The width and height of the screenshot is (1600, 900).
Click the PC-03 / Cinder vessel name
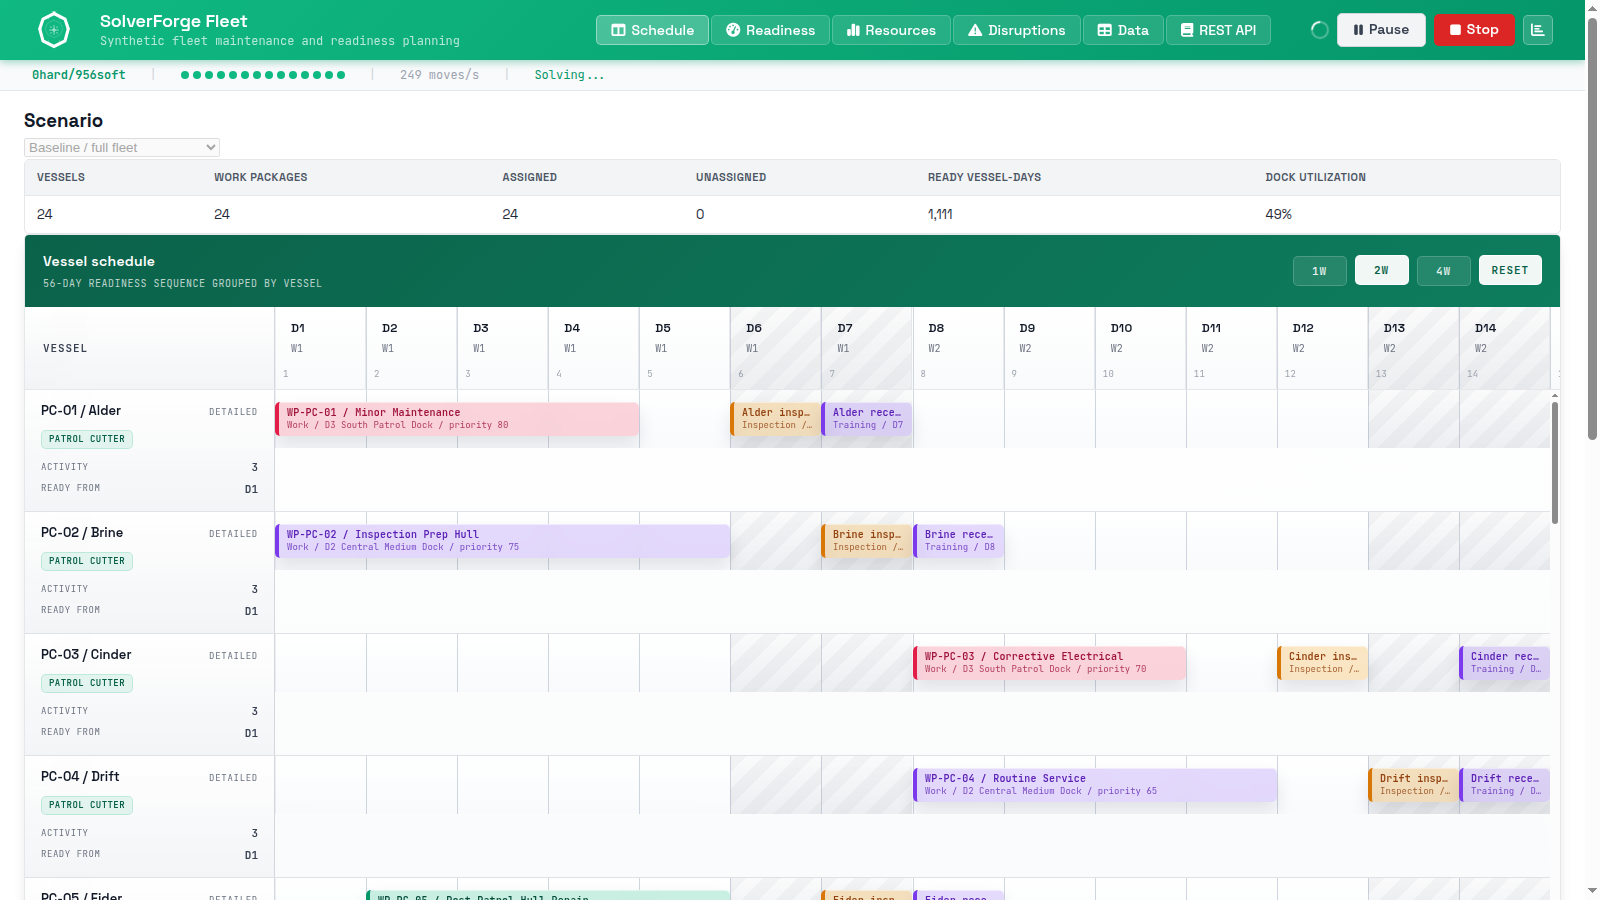(x=86, y=655)
